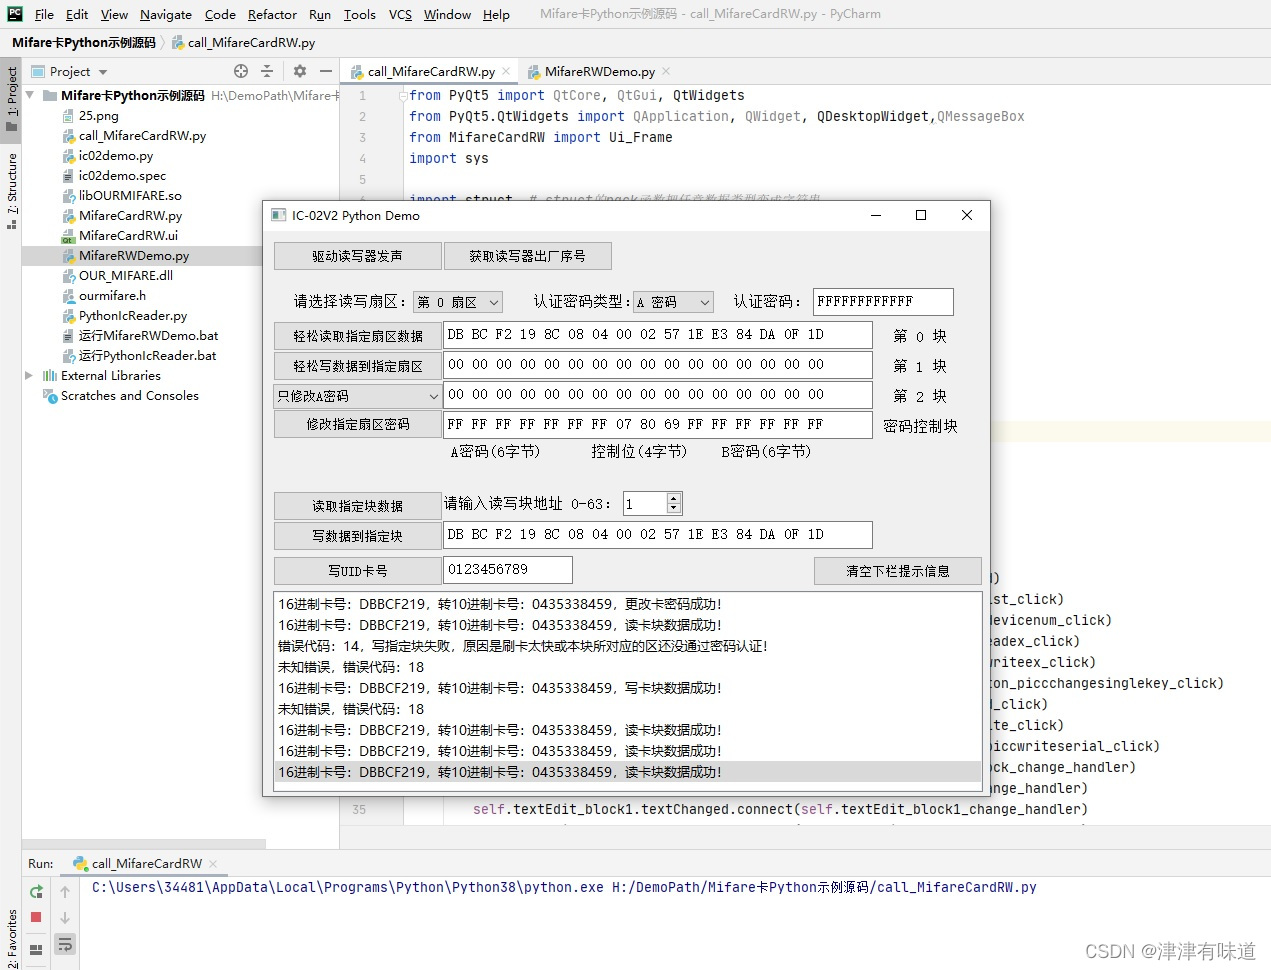Click the block address field showing 1
Screen dimensions: 1271x970
click(x=645, y=504)
